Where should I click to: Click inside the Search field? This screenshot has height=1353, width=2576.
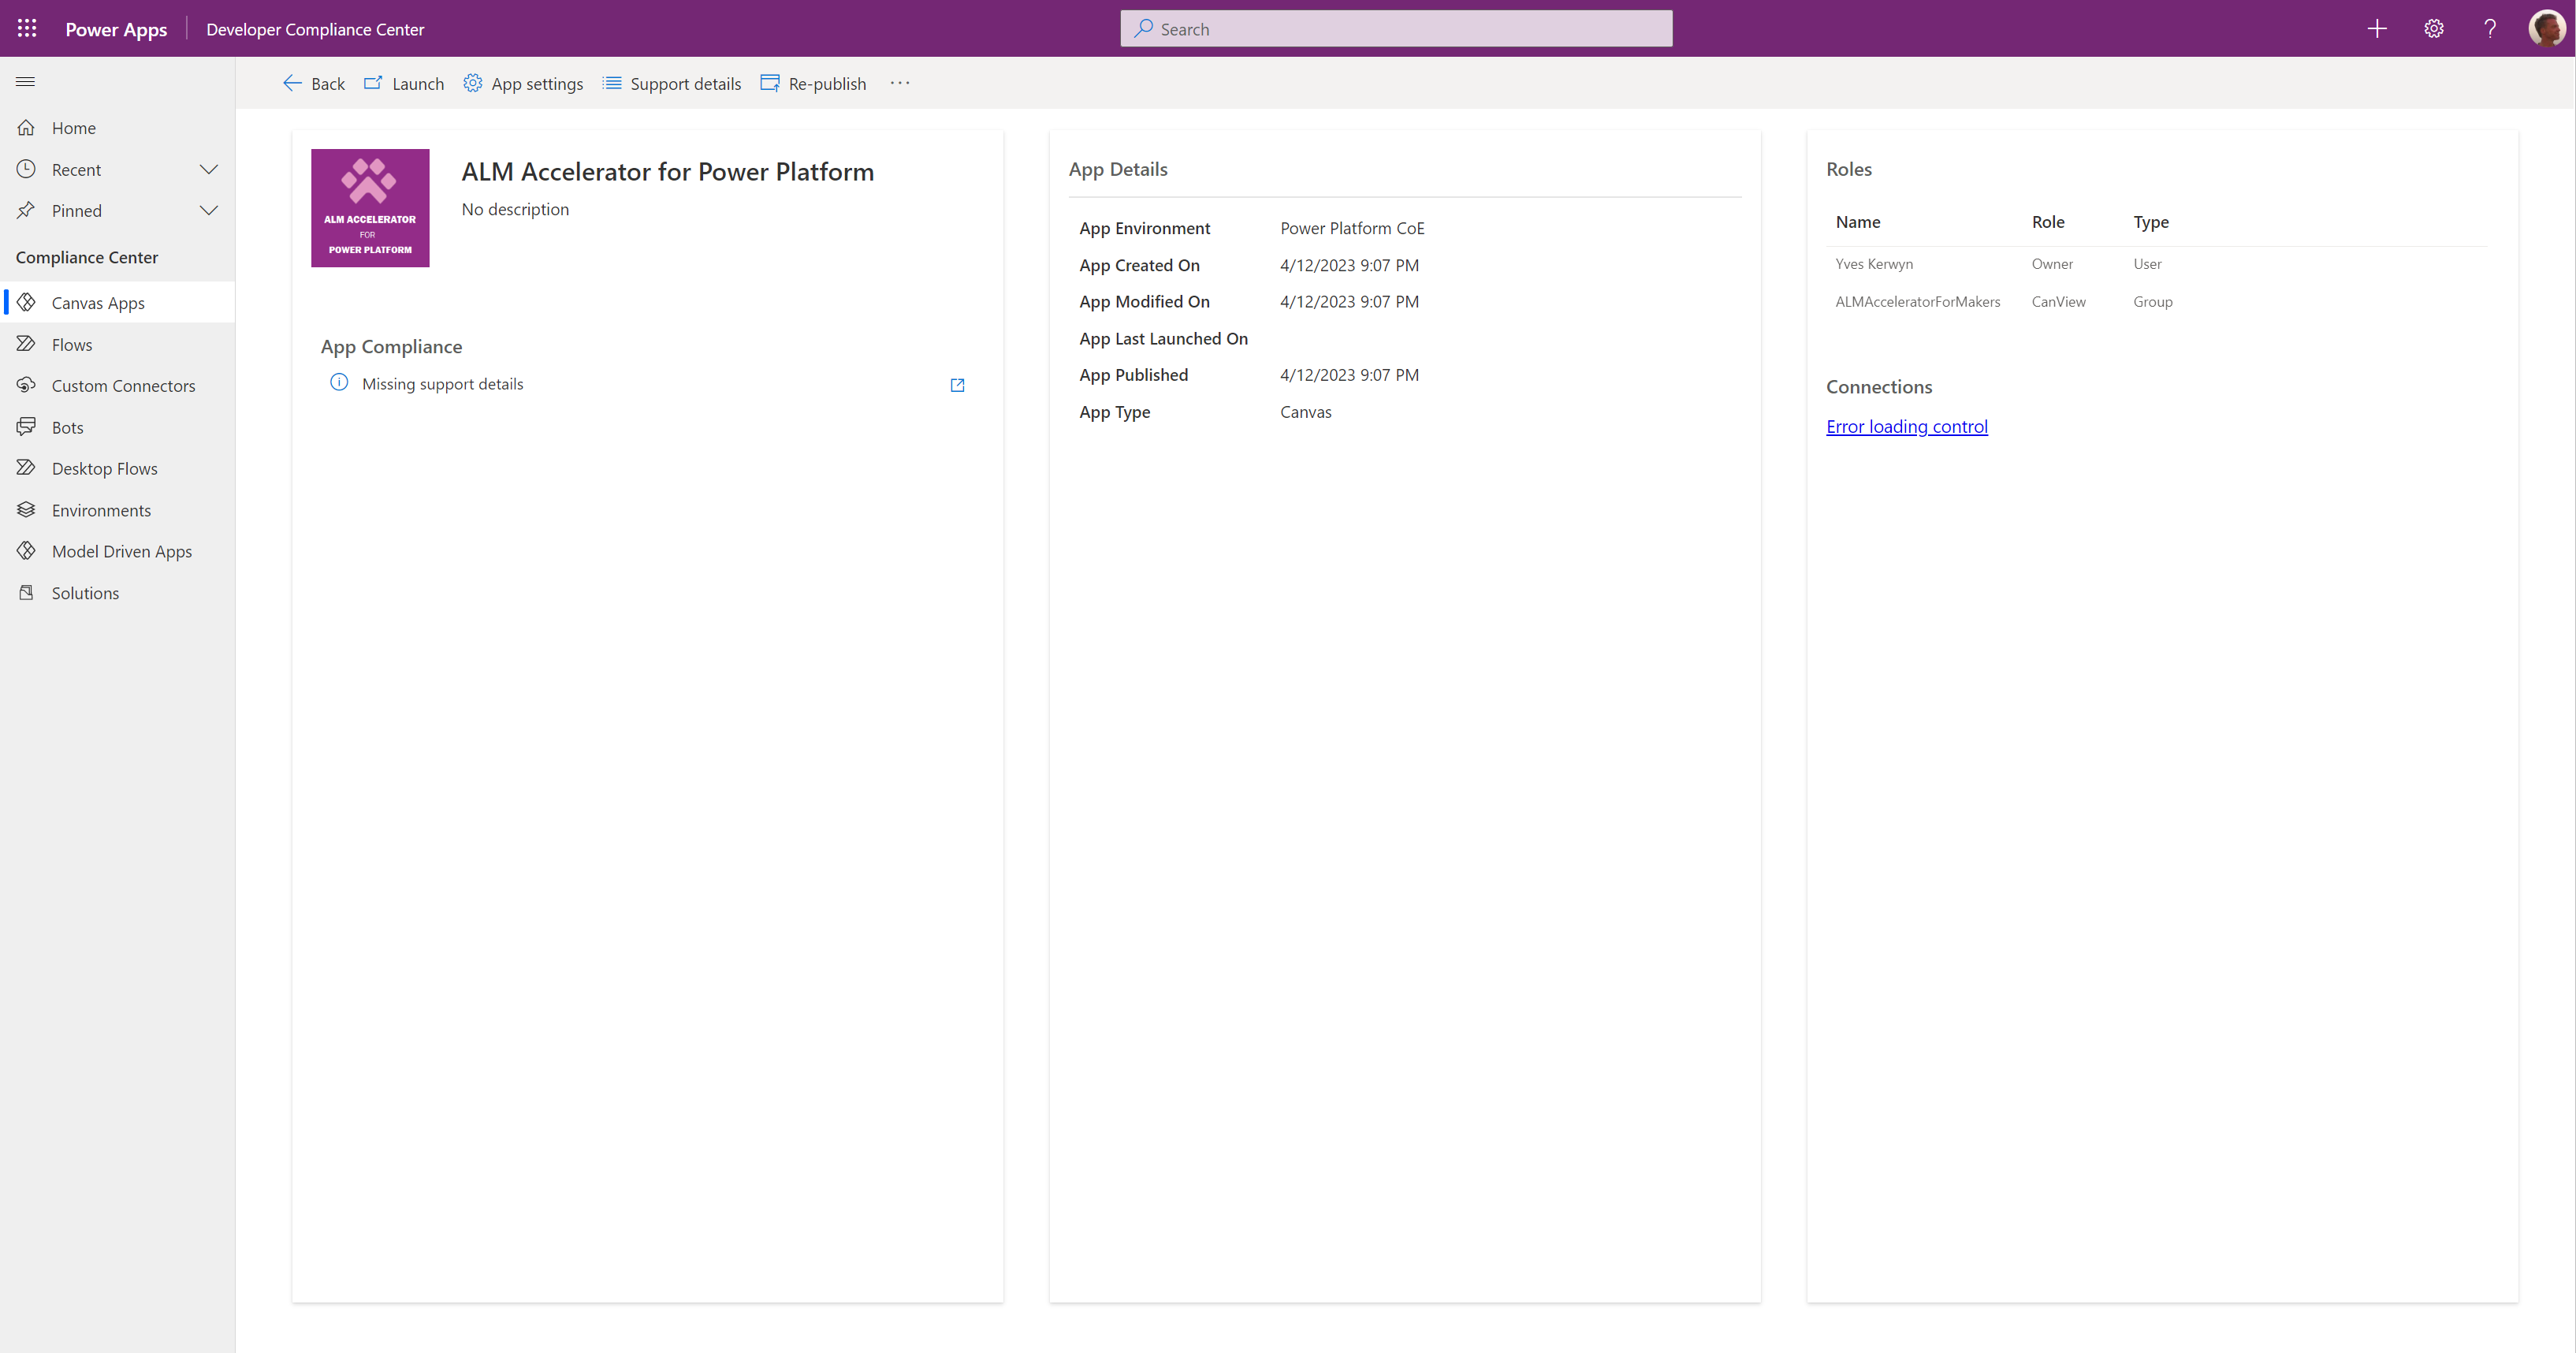1395,28
